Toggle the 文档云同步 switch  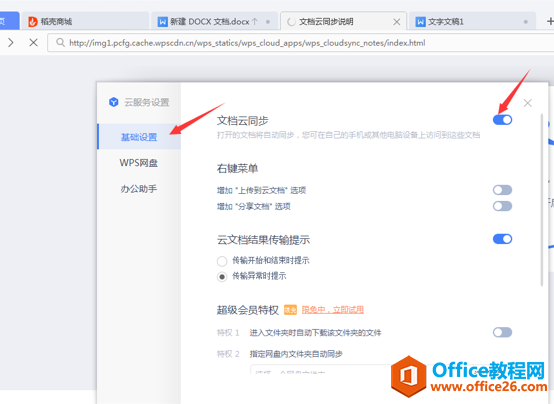[502, 120]
